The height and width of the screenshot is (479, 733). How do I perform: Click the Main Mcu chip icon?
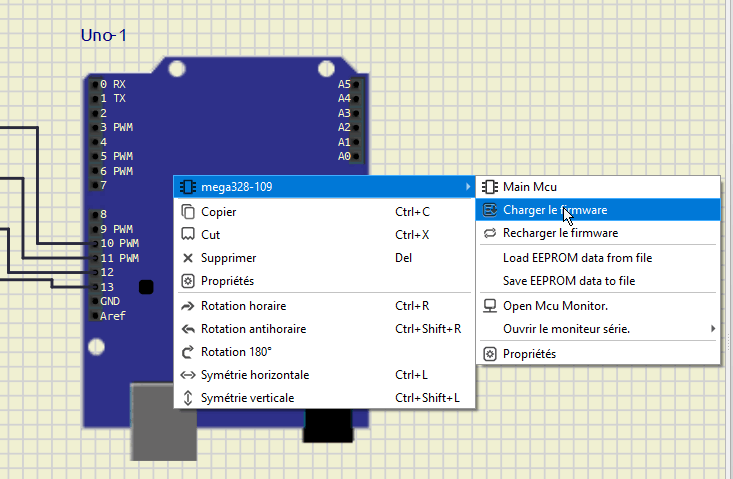click(490, 187)
